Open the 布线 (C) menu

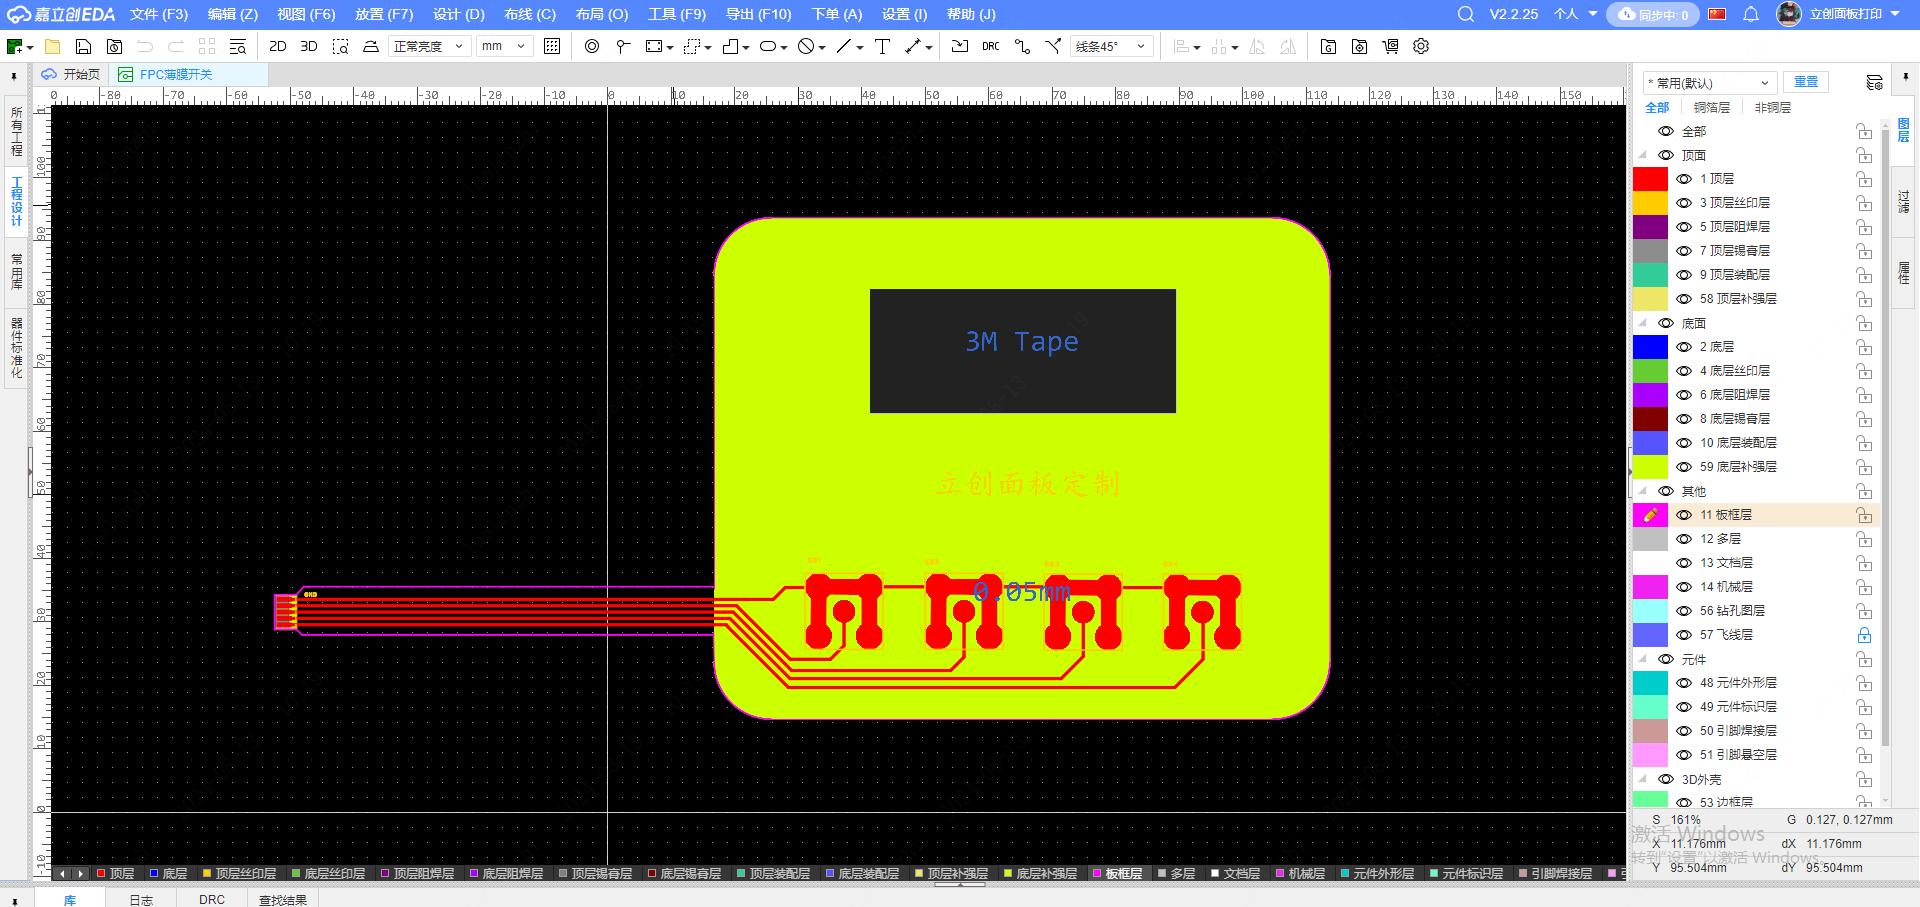529,14
